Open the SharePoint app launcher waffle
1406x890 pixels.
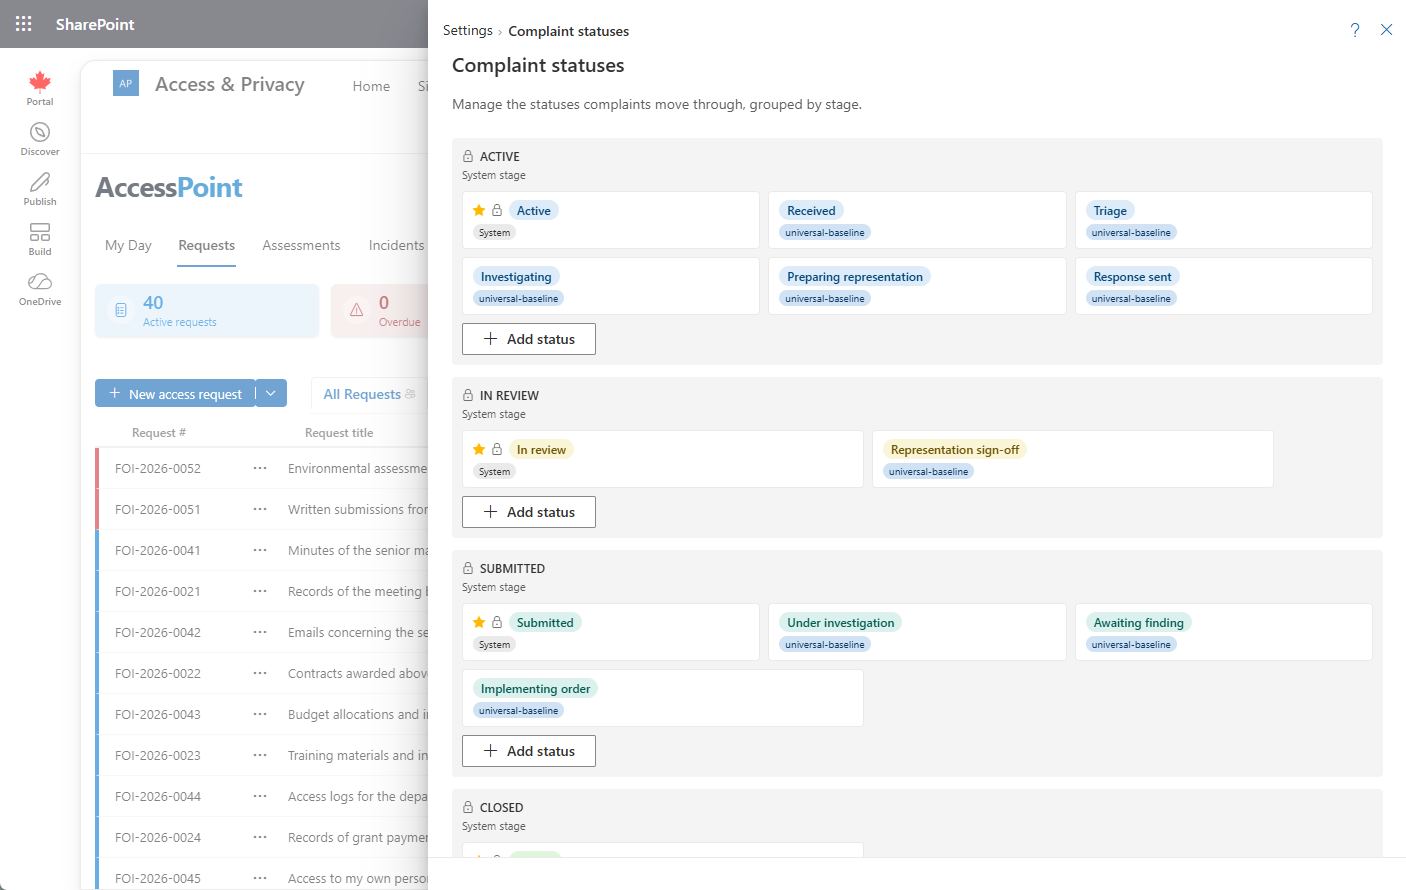24,24
